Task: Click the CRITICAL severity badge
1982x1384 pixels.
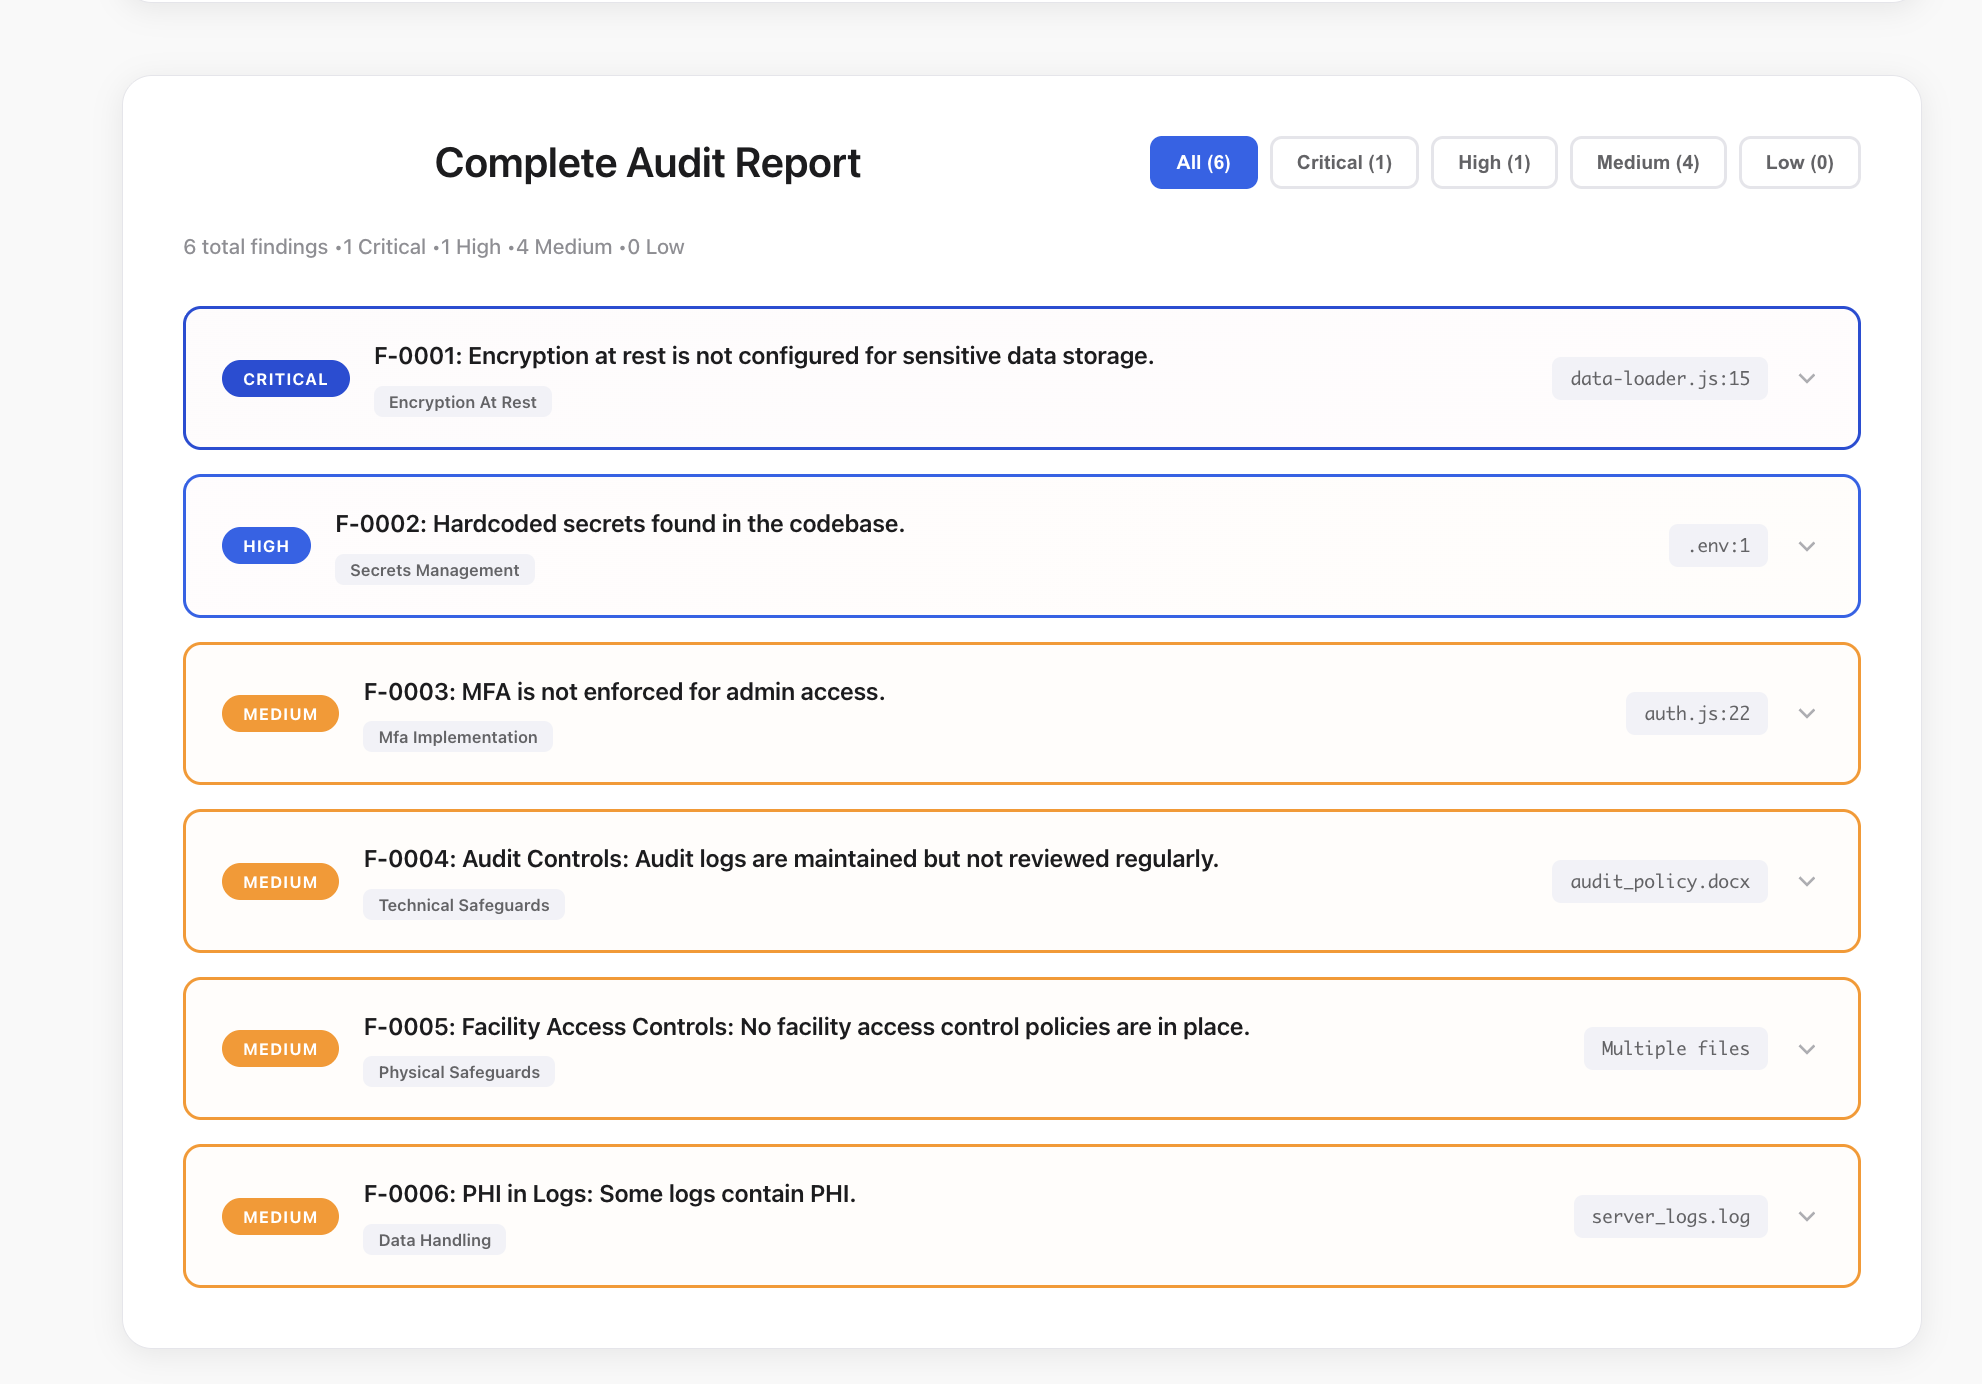Action: coord(285,379)
